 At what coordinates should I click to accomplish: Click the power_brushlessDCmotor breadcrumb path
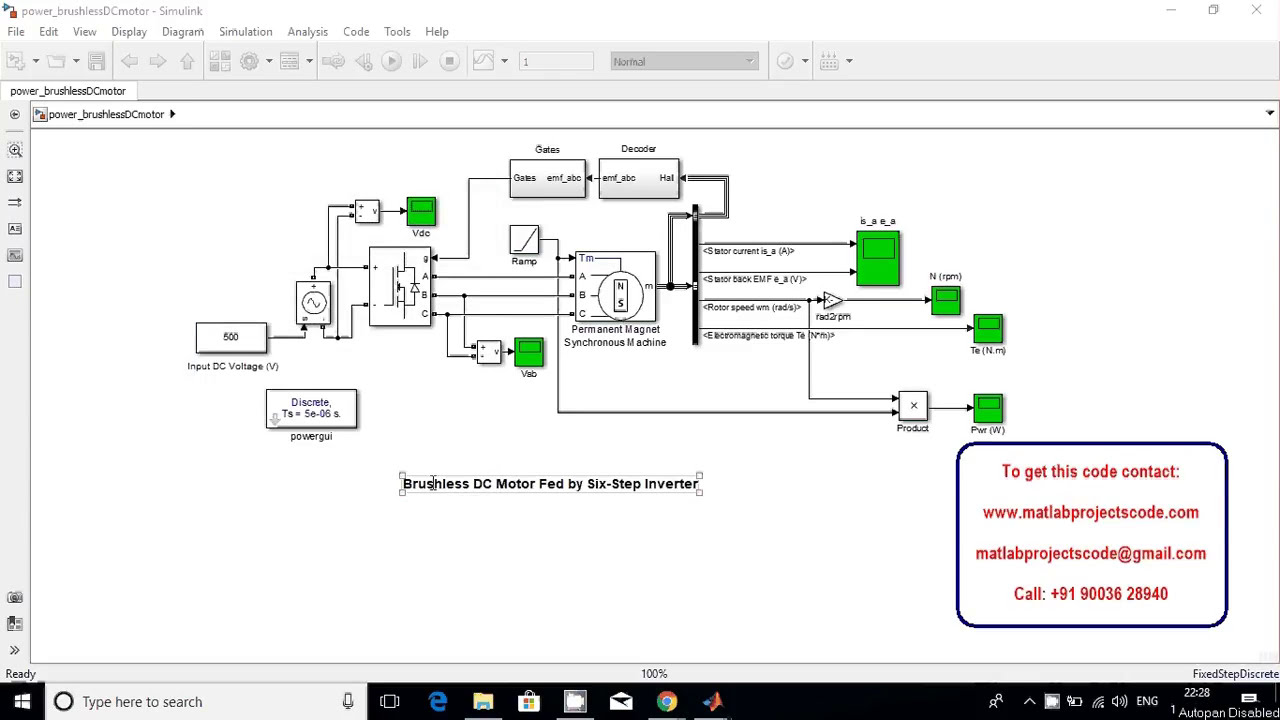[106, 115]
